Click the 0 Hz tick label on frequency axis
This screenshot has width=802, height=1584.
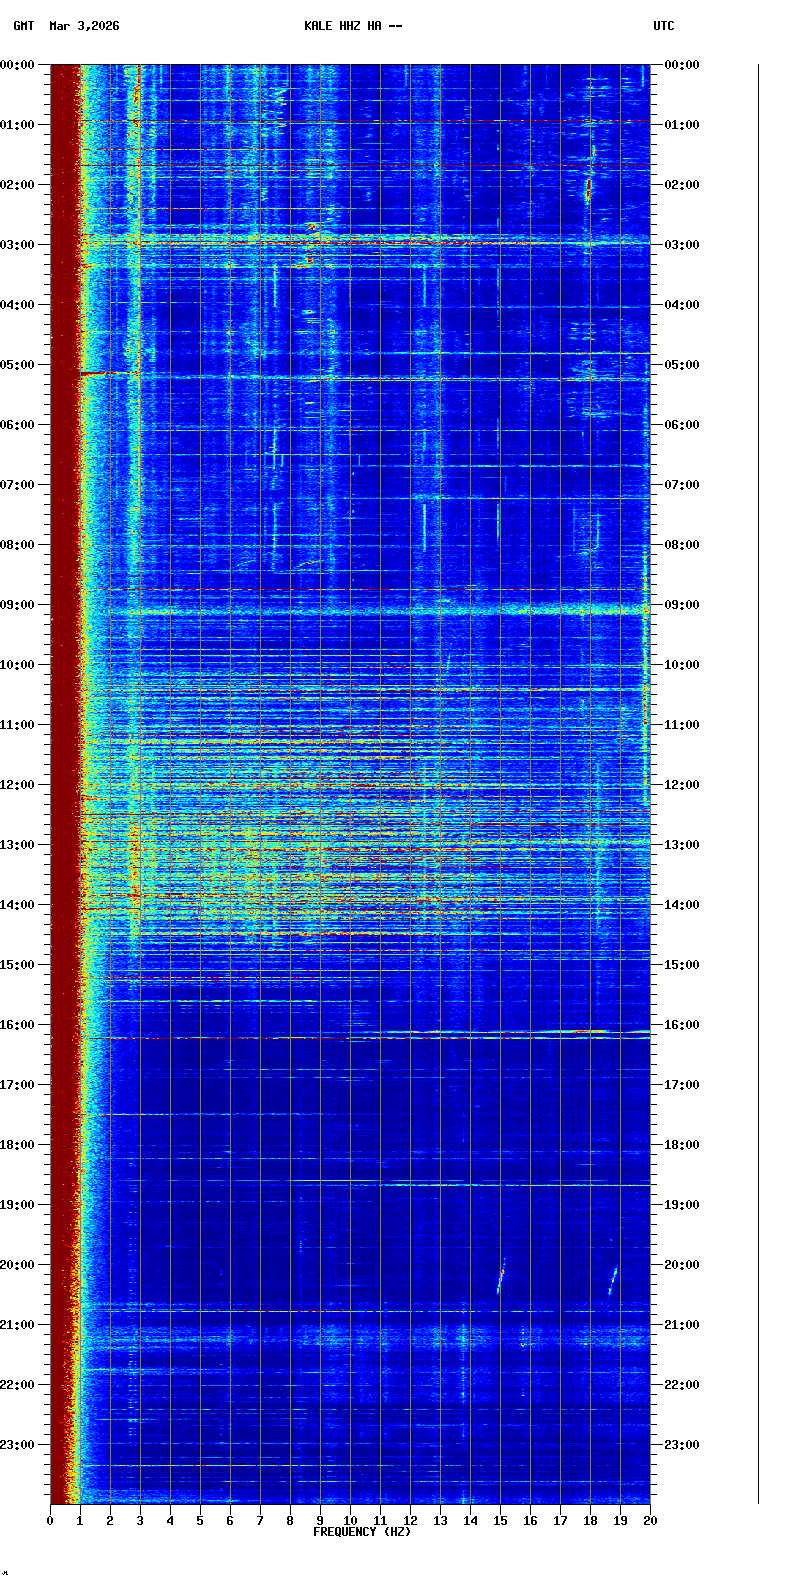click(x=50, y=1521)
